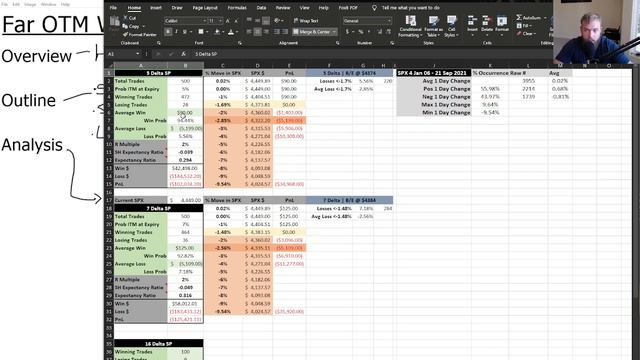
Task: Open the Copy options dropdown arrow
Action: 143,27
